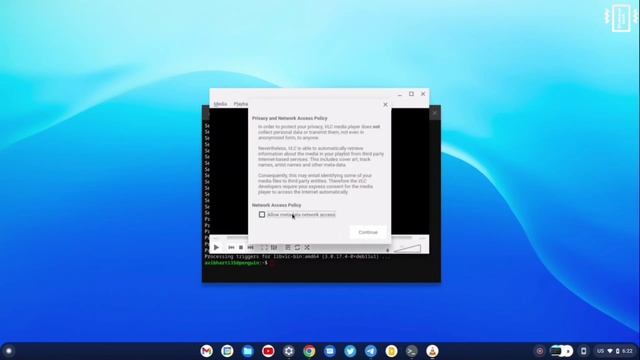Open the Files app from the shelf
Image resolution: width=640 pixels, height=360 pixels.
point(248,351)
